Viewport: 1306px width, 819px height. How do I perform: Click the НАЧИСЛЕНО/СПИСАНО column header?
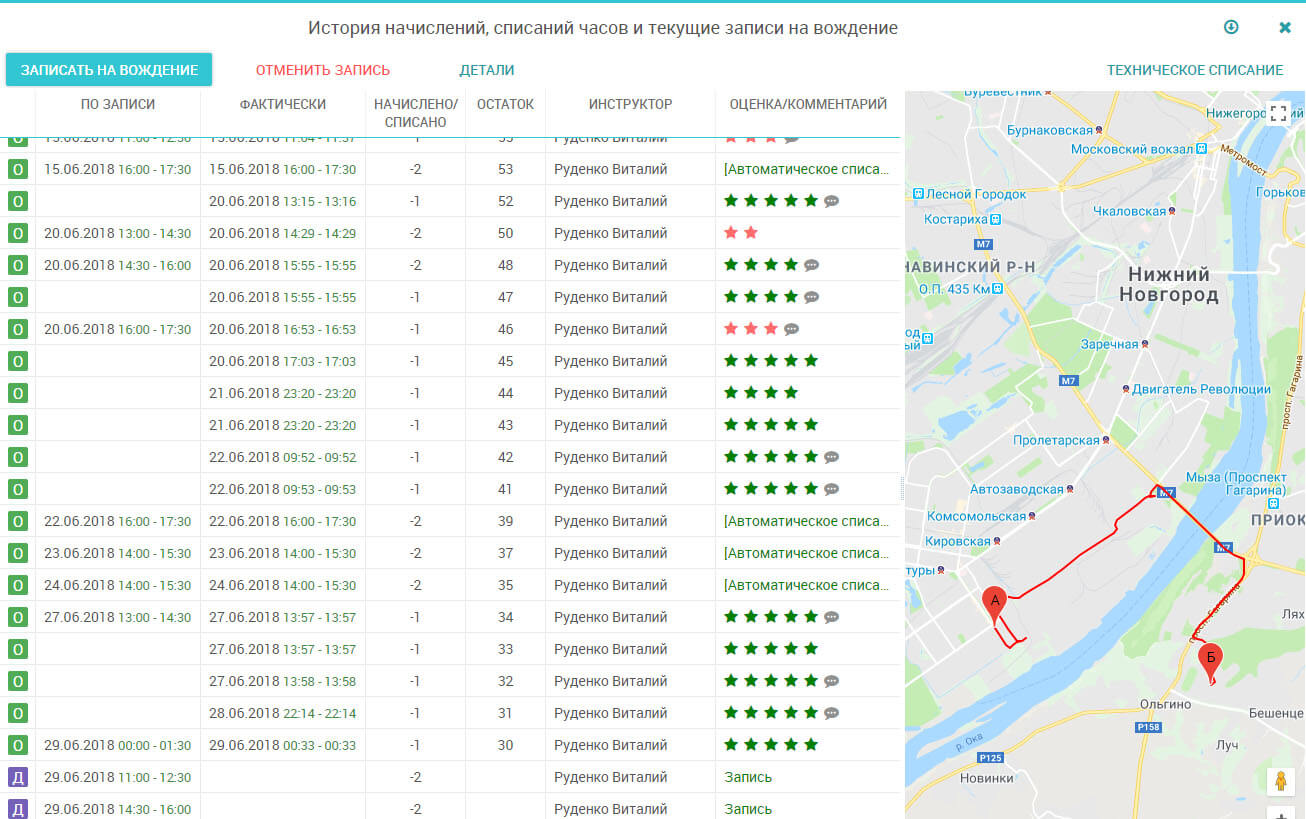click(x=415, y=113)
